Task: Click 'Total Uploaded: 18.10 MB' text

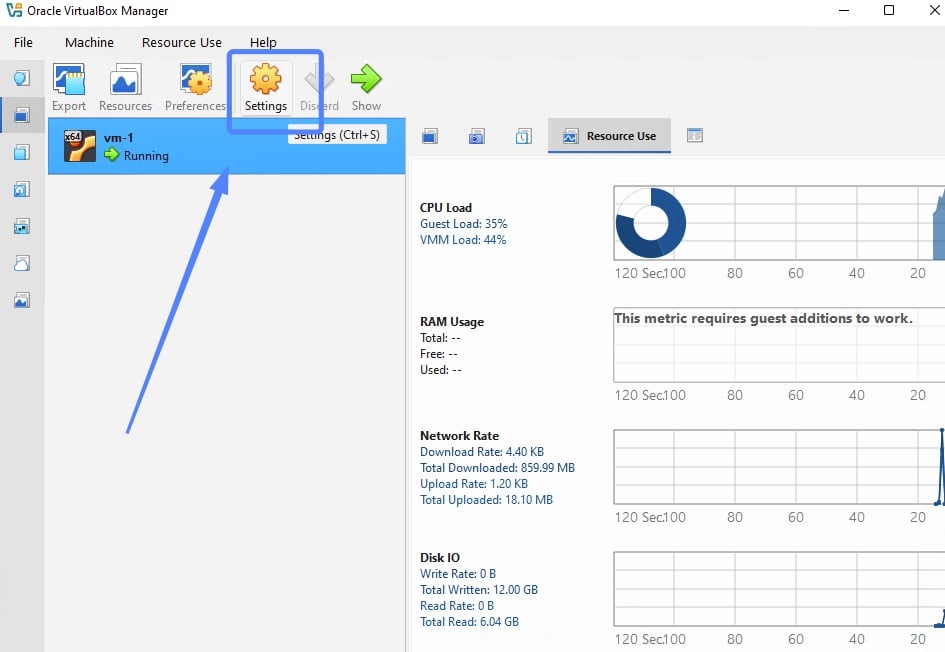Action: point(486,500)
